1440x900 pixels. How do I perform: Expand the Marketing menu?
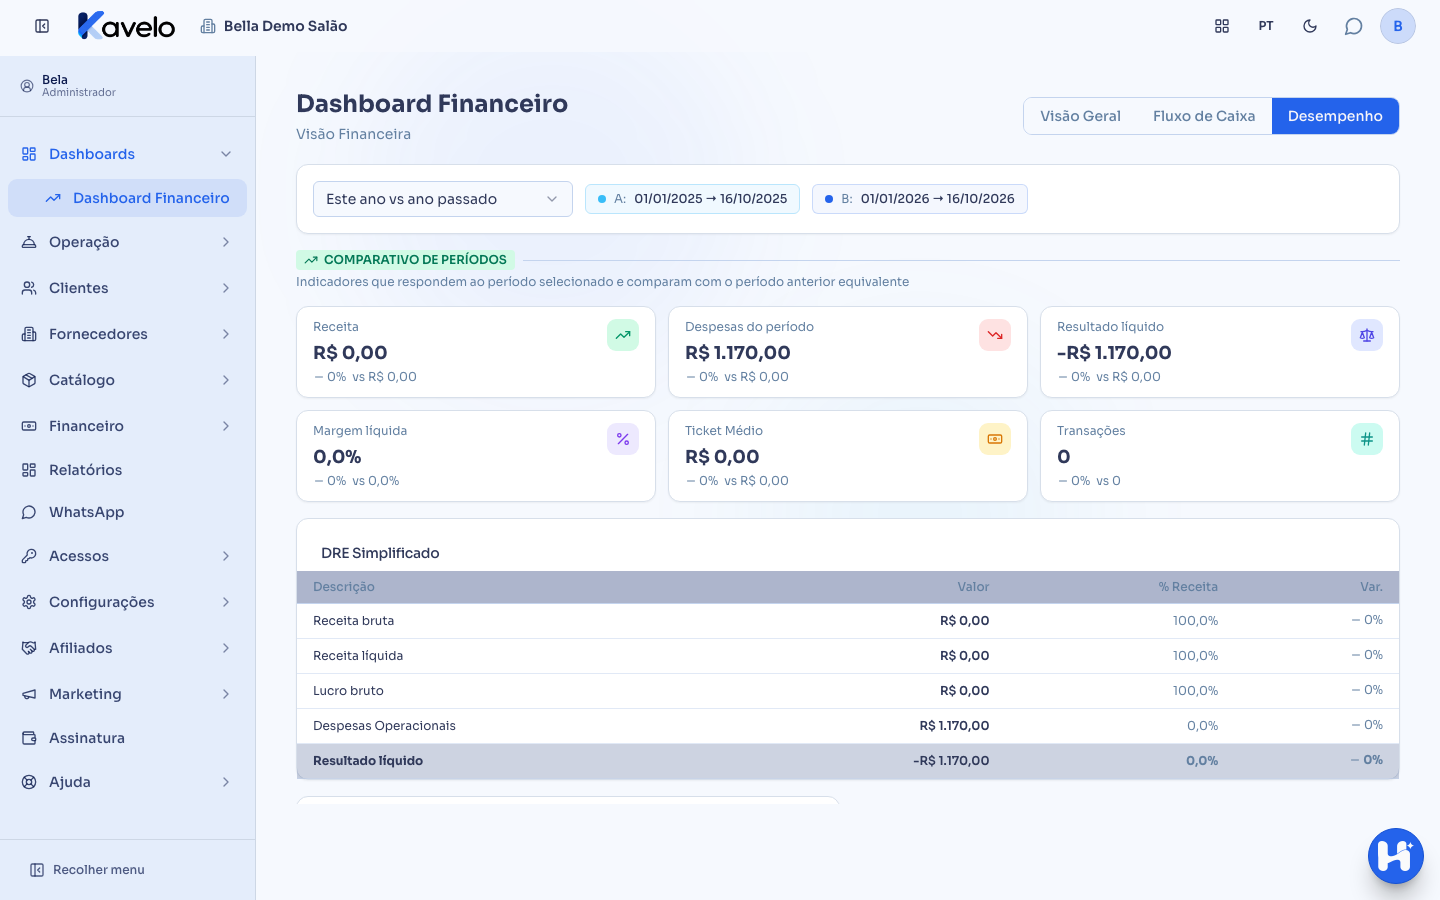(x=128, y=694)
